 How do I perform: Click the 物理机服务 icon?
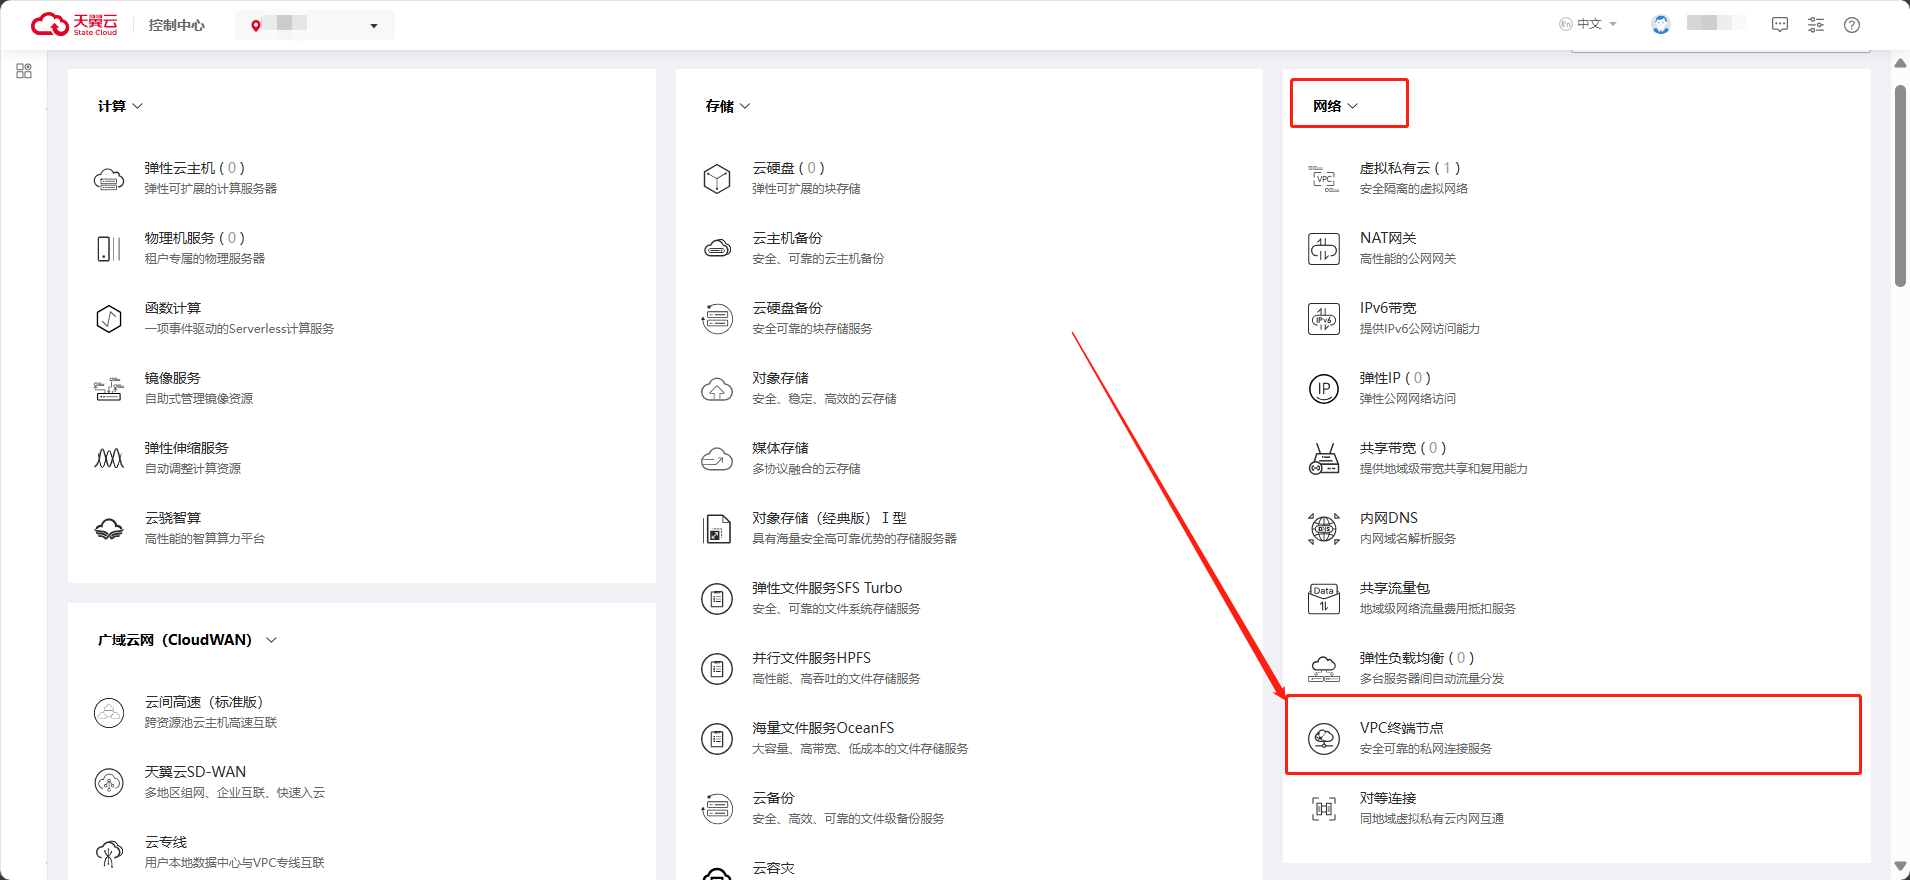(x=109, y=249)
